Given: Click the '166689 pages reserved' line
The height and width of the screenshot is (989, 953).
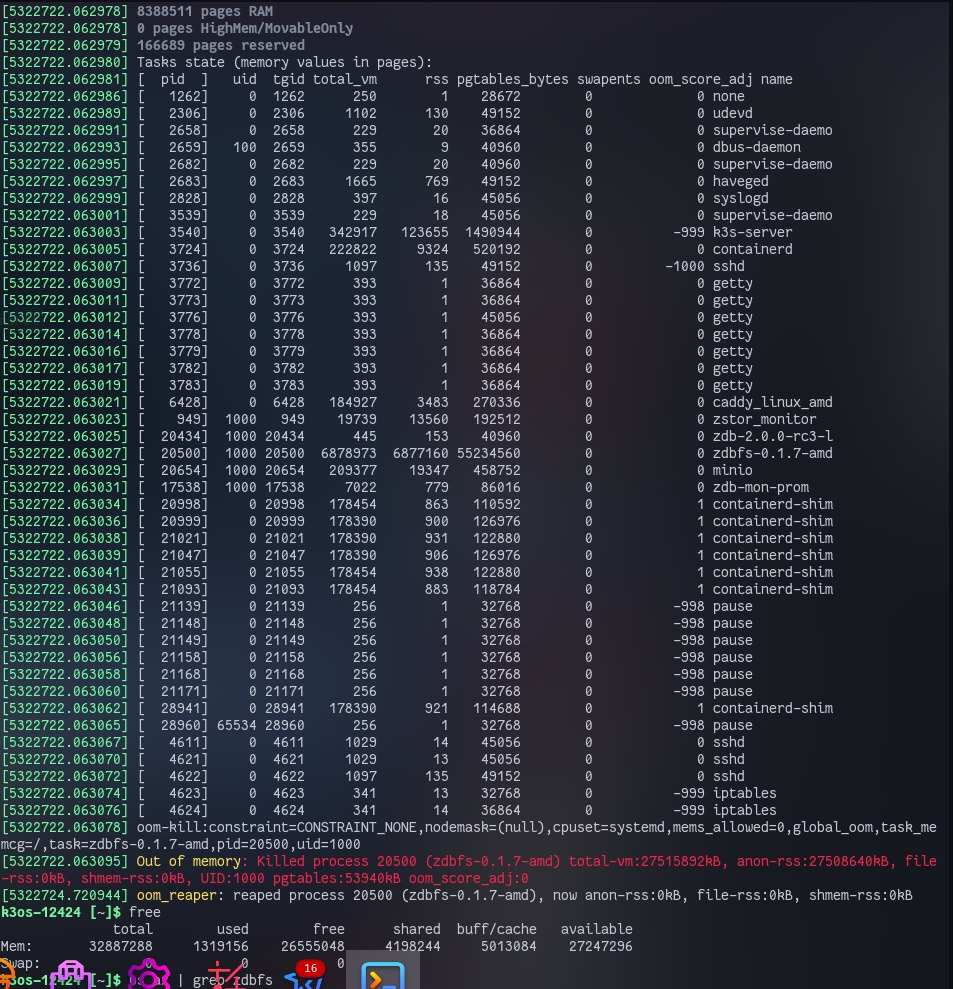Looking at the screenshot, I should point(221,45).
